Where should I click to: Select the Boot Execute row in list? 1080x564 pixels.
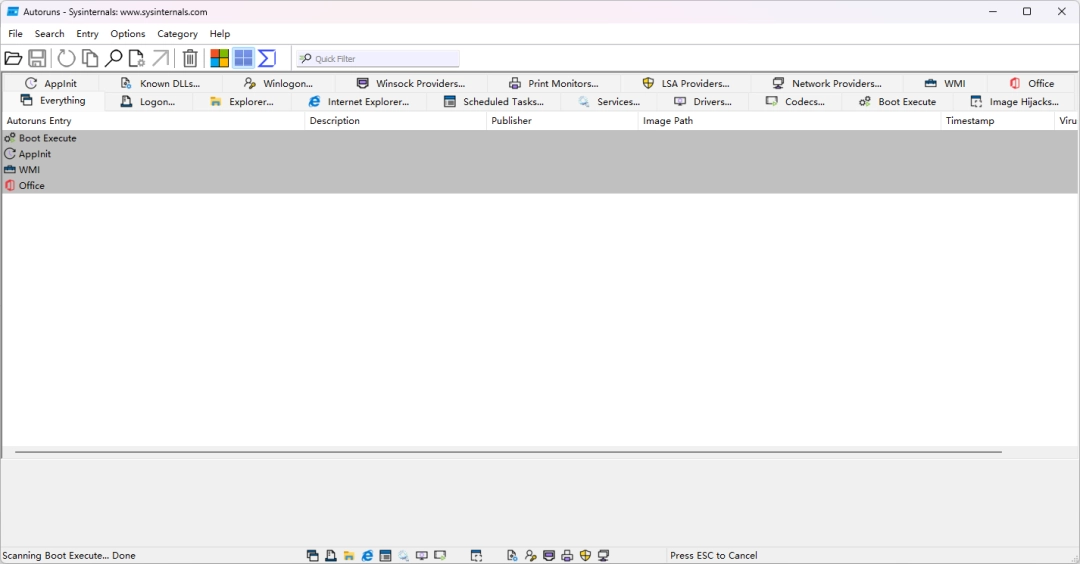point(47,138)
